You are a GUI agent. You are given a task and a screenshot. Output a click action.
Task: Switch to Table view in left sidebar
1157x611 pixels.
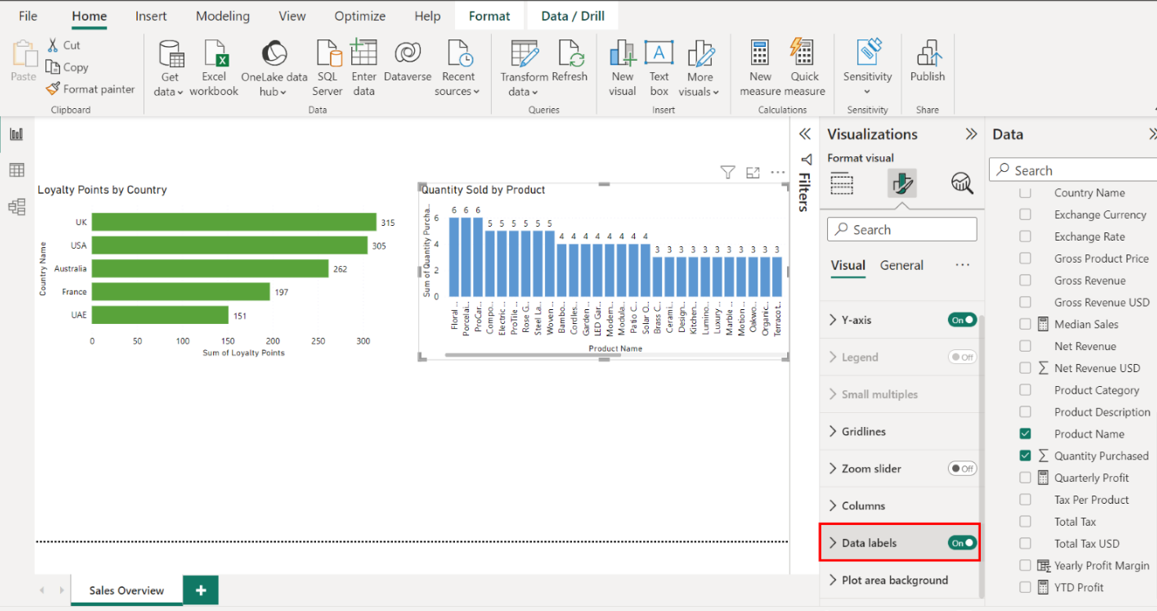(17, 171)
